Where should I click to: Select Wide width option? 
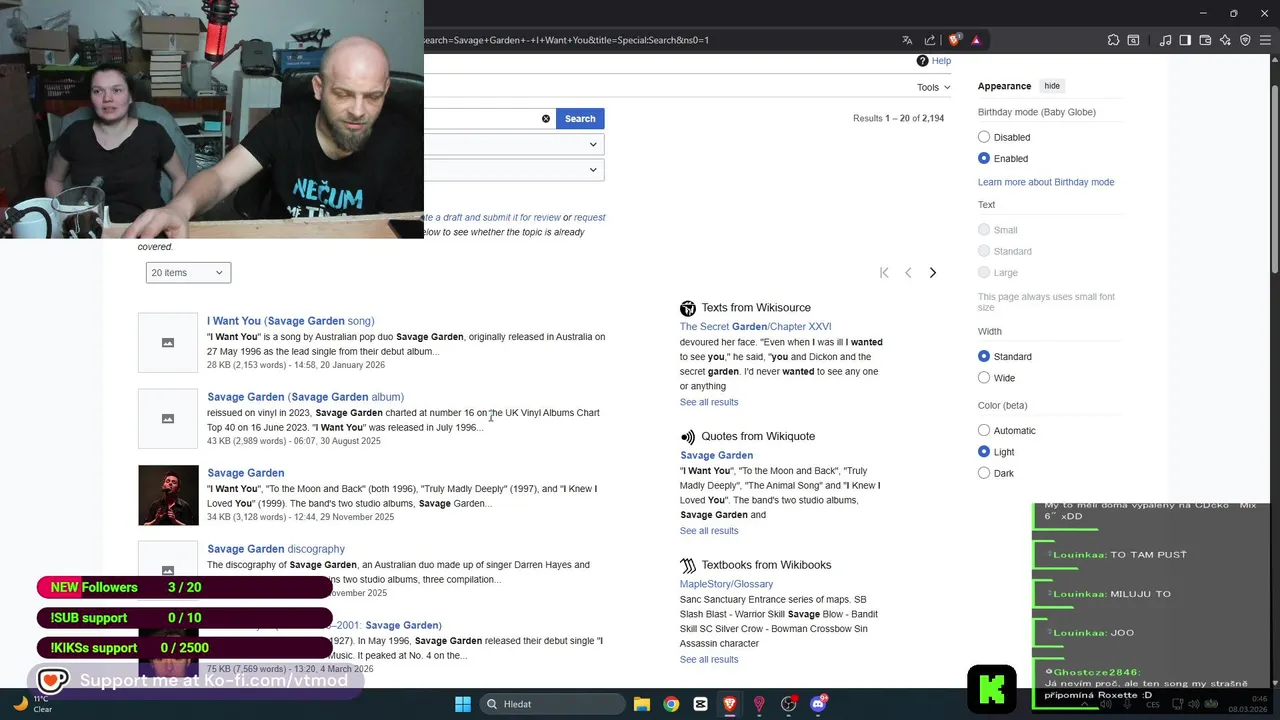click(x=984, y=378)
